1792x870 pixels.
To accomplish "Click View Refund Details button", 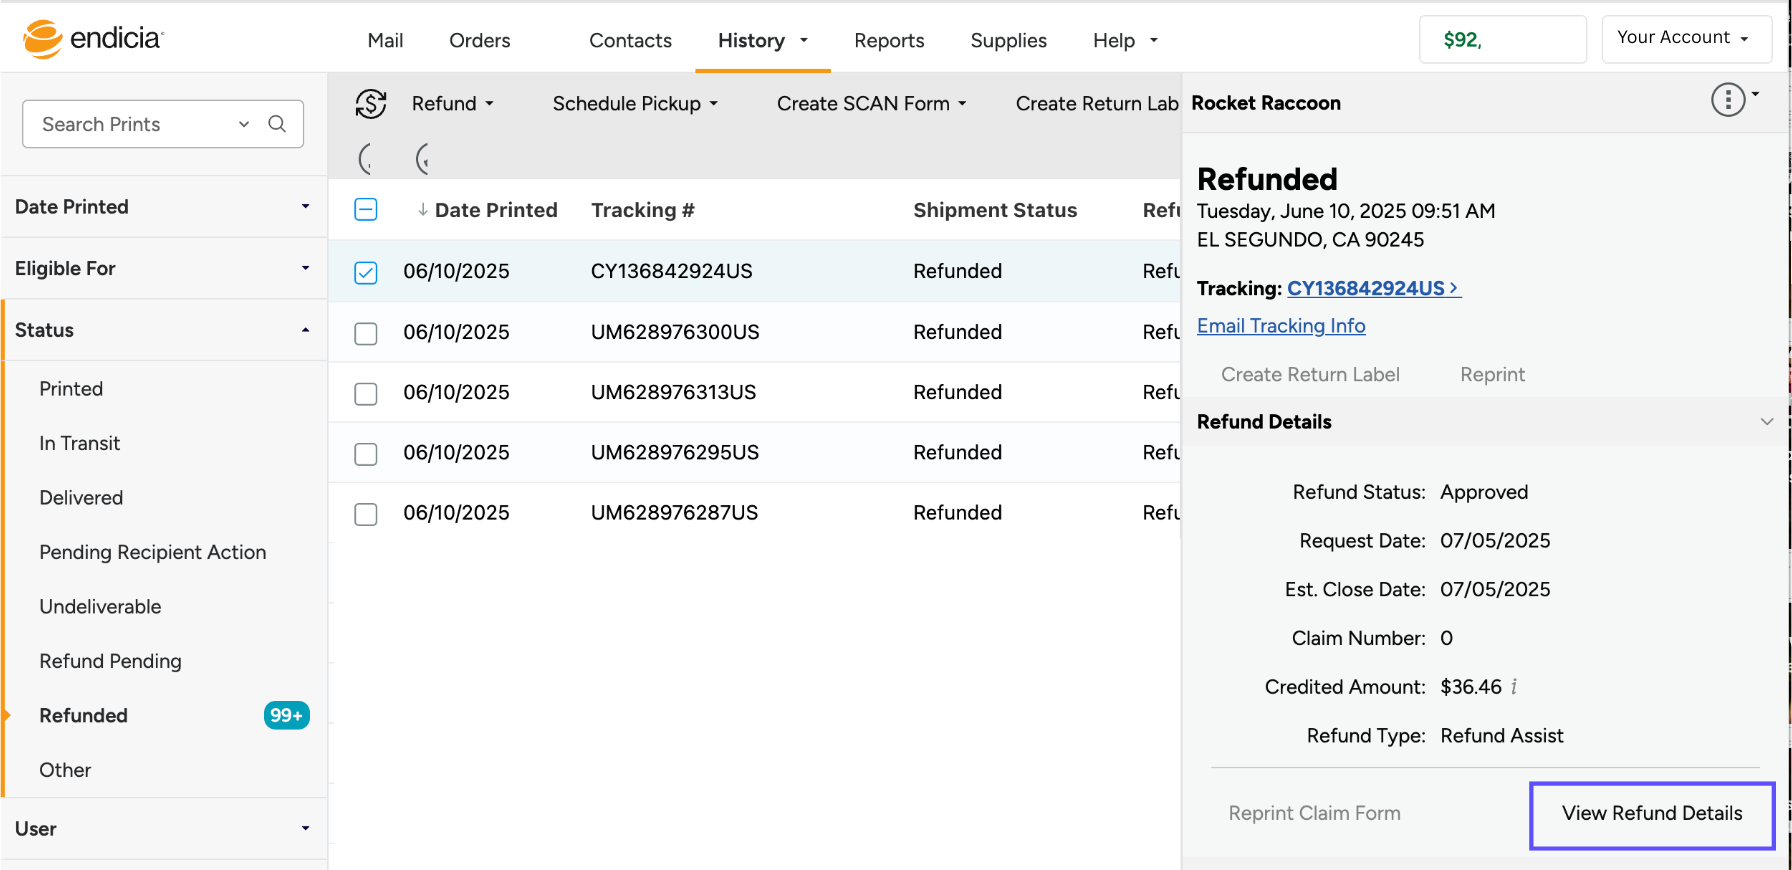I will click(x=1651, y=814).
